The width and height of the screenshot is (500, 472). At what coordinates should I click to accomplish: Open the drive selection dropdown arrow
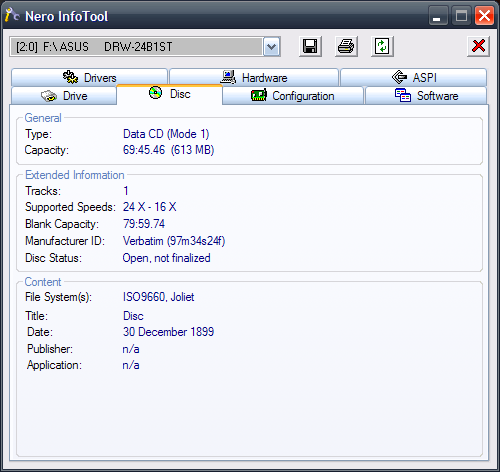tap(272, 47)
